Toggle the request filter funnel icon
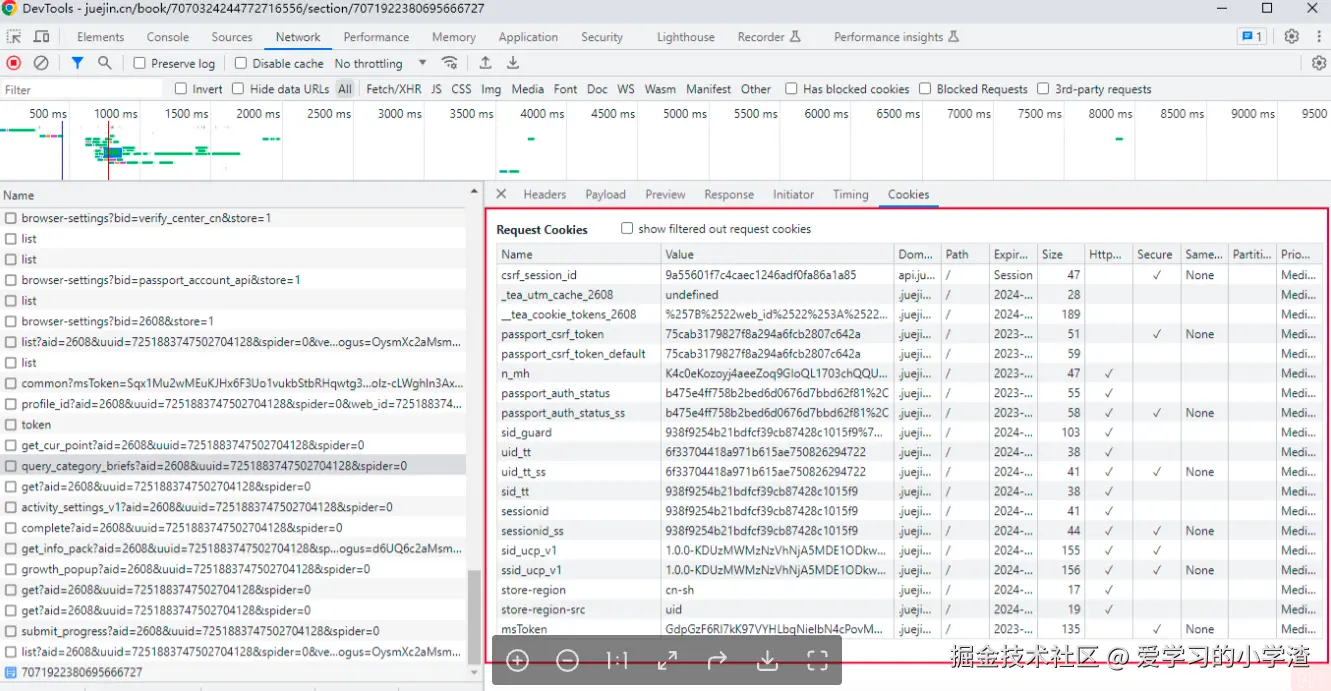This screenshot has width=1331, height=691. (x=77, y=63)
